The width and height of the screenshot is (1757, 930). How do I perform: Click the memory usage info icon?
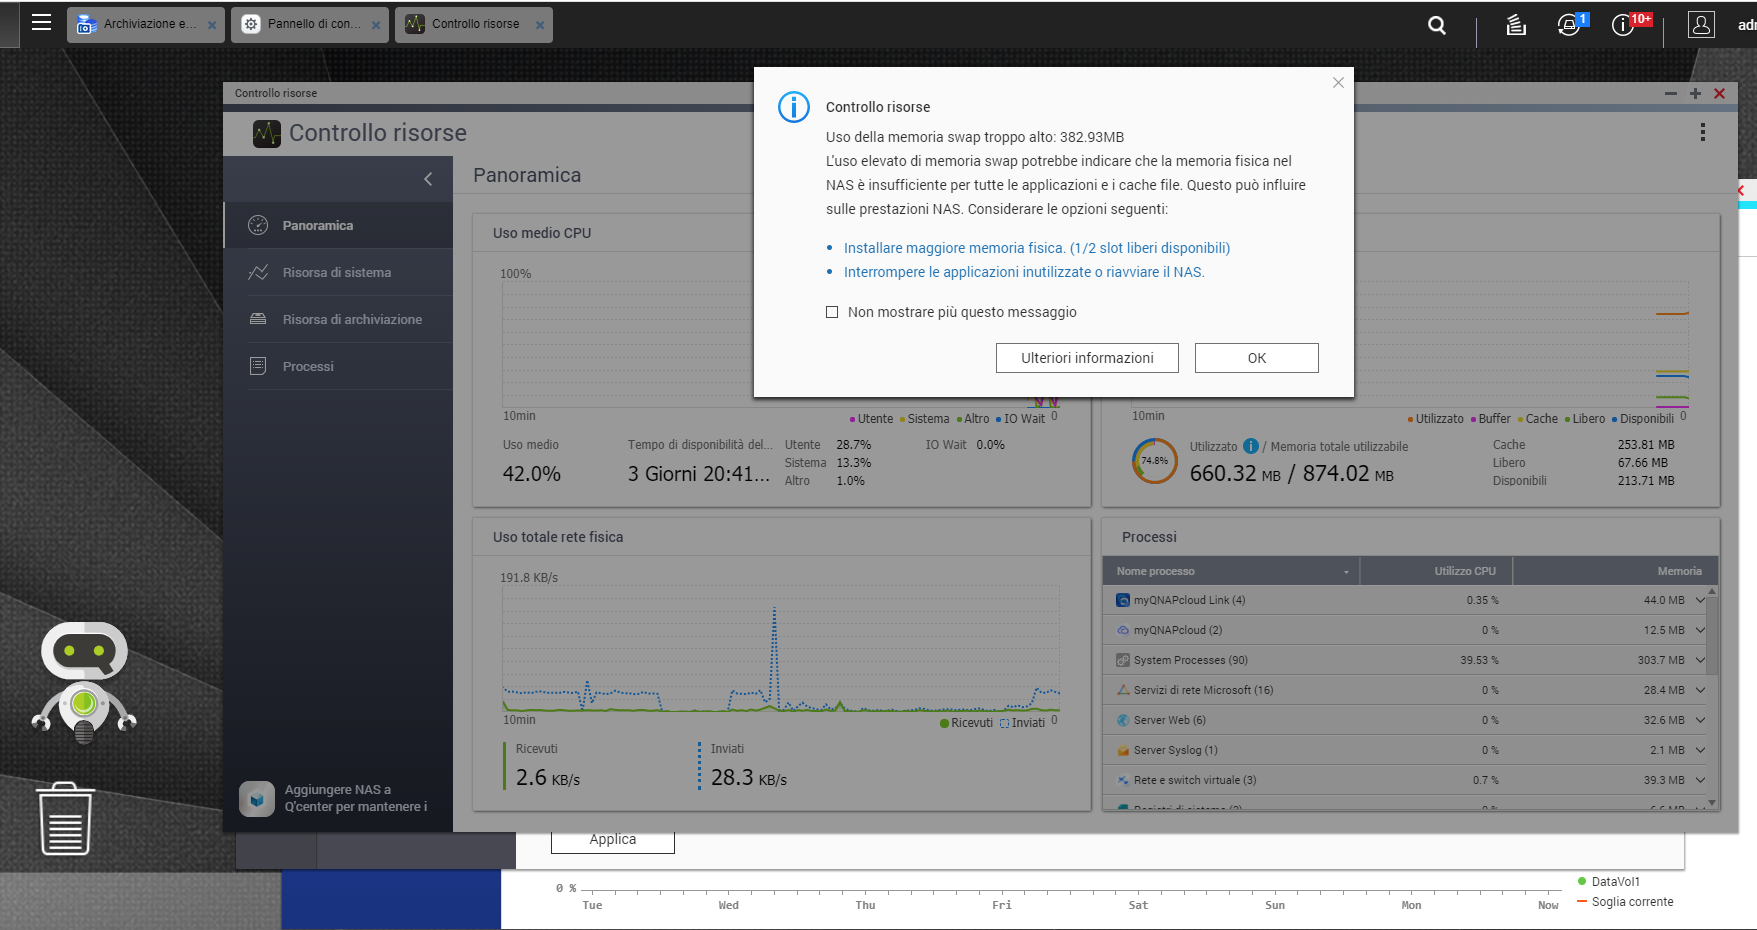[x=1250, y=446]
